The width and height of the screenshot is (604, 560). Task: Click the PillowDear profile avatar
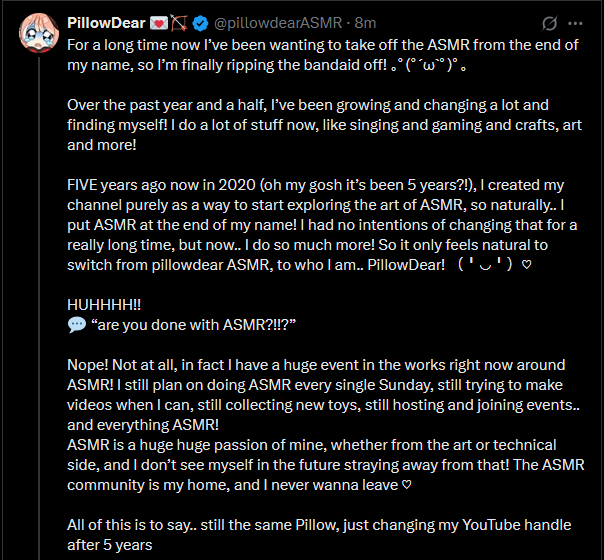(x=35, y=34)
